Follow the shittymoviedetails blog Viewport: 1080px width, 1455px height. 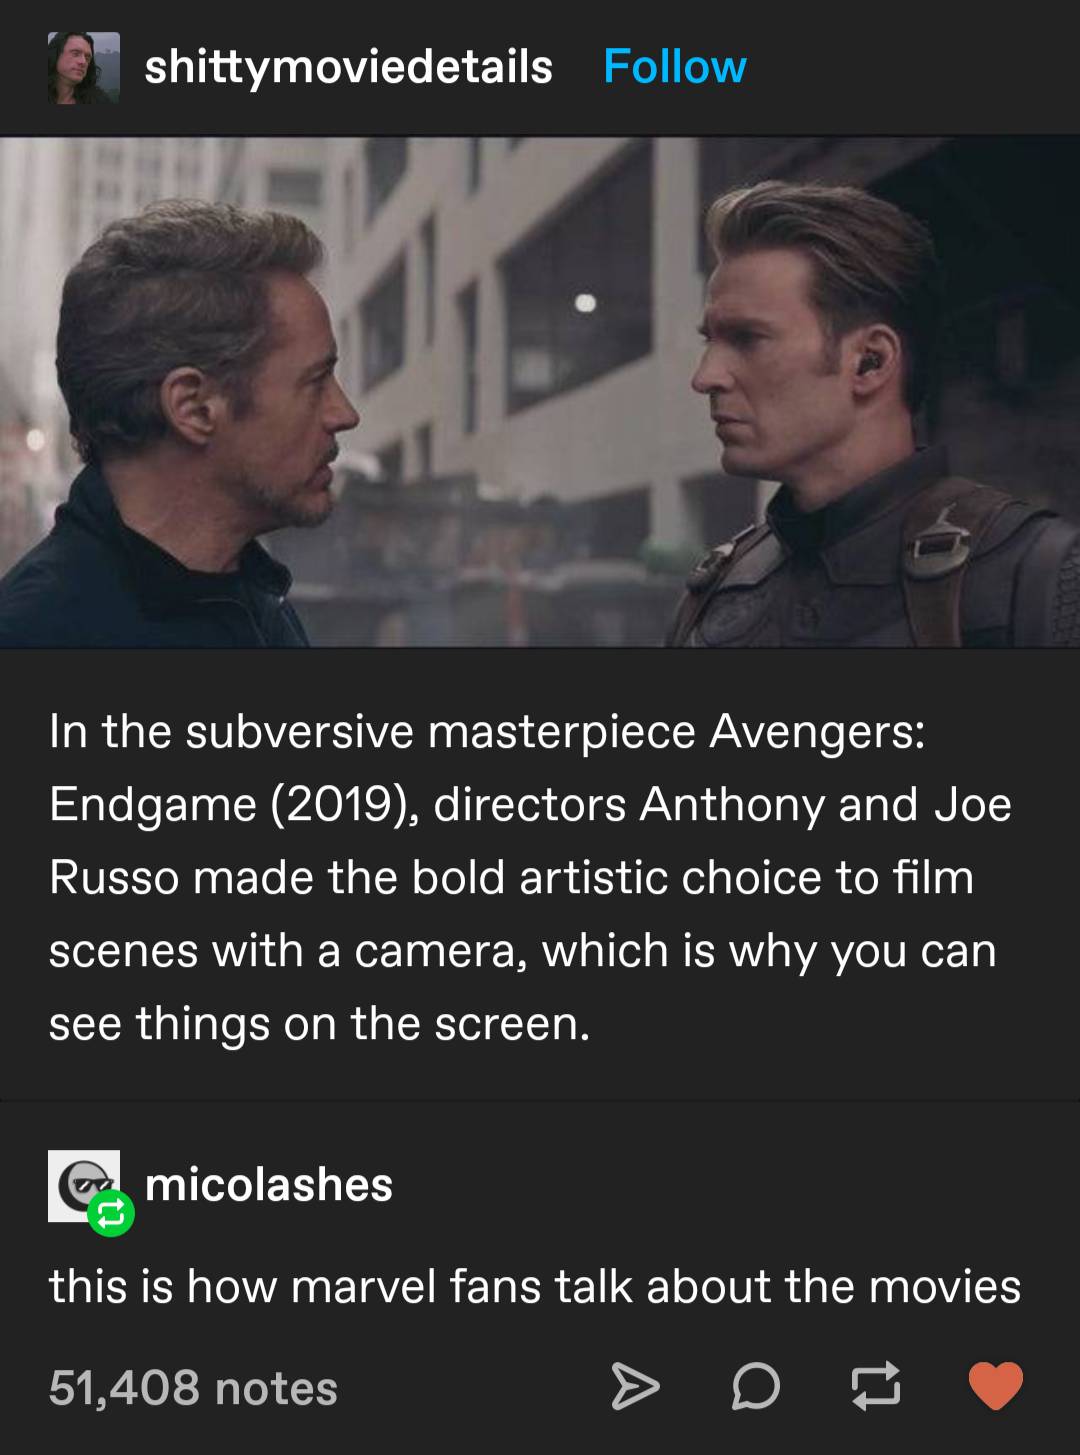coord(675,67)
